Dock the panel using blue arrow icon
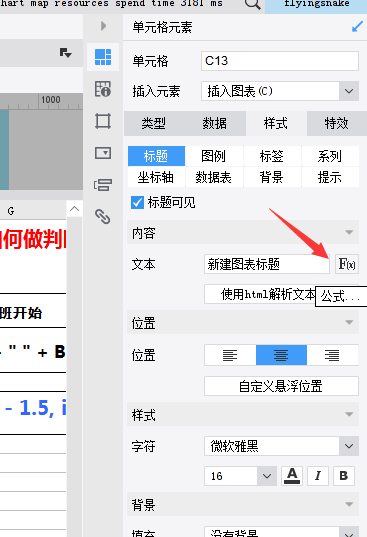367x537 pixels. pos(357,27)
